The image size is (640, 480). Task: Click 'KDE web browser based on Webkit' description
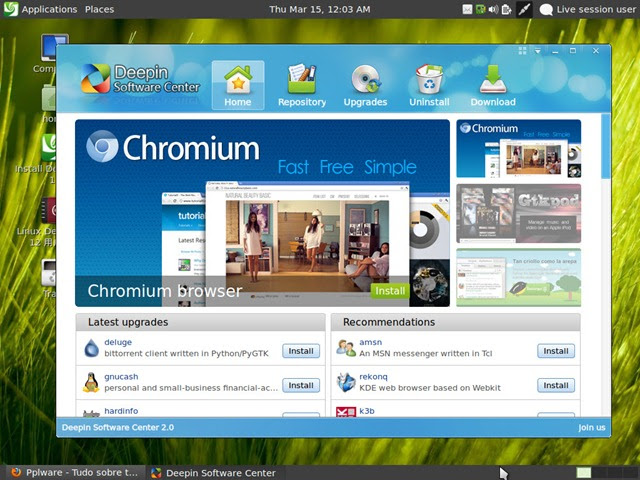click(430, 388)
